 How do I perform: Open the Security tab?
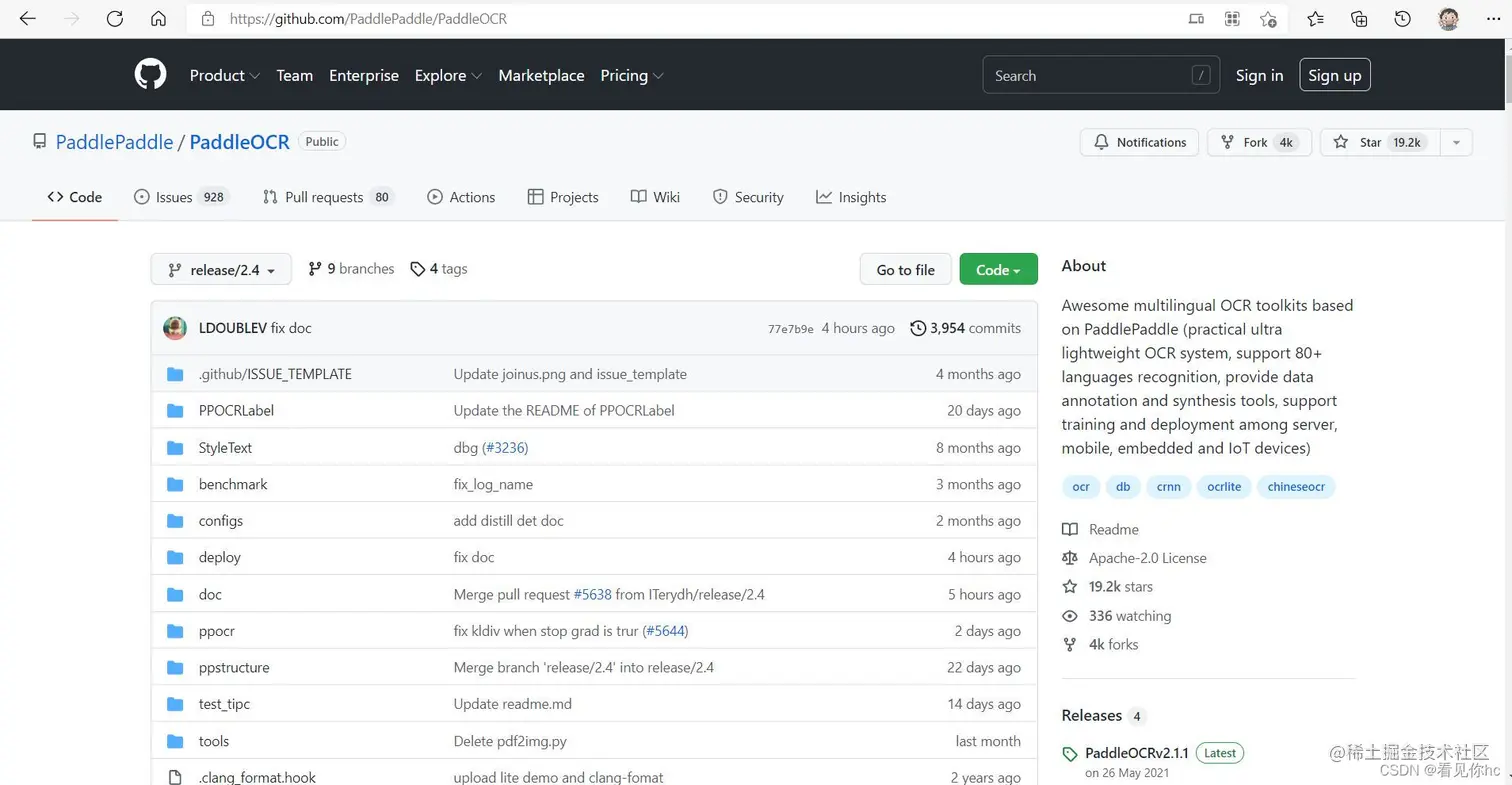click(748, 197)
